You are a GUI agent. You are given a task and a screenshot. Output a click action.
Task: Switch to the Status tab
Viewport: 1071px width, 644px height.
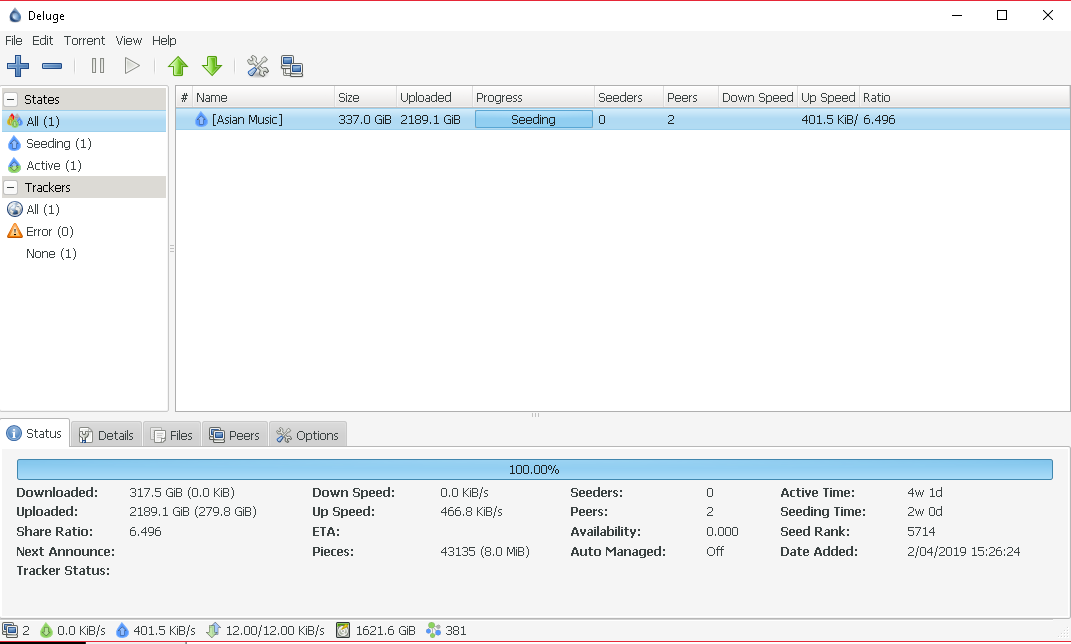(35, 433)
